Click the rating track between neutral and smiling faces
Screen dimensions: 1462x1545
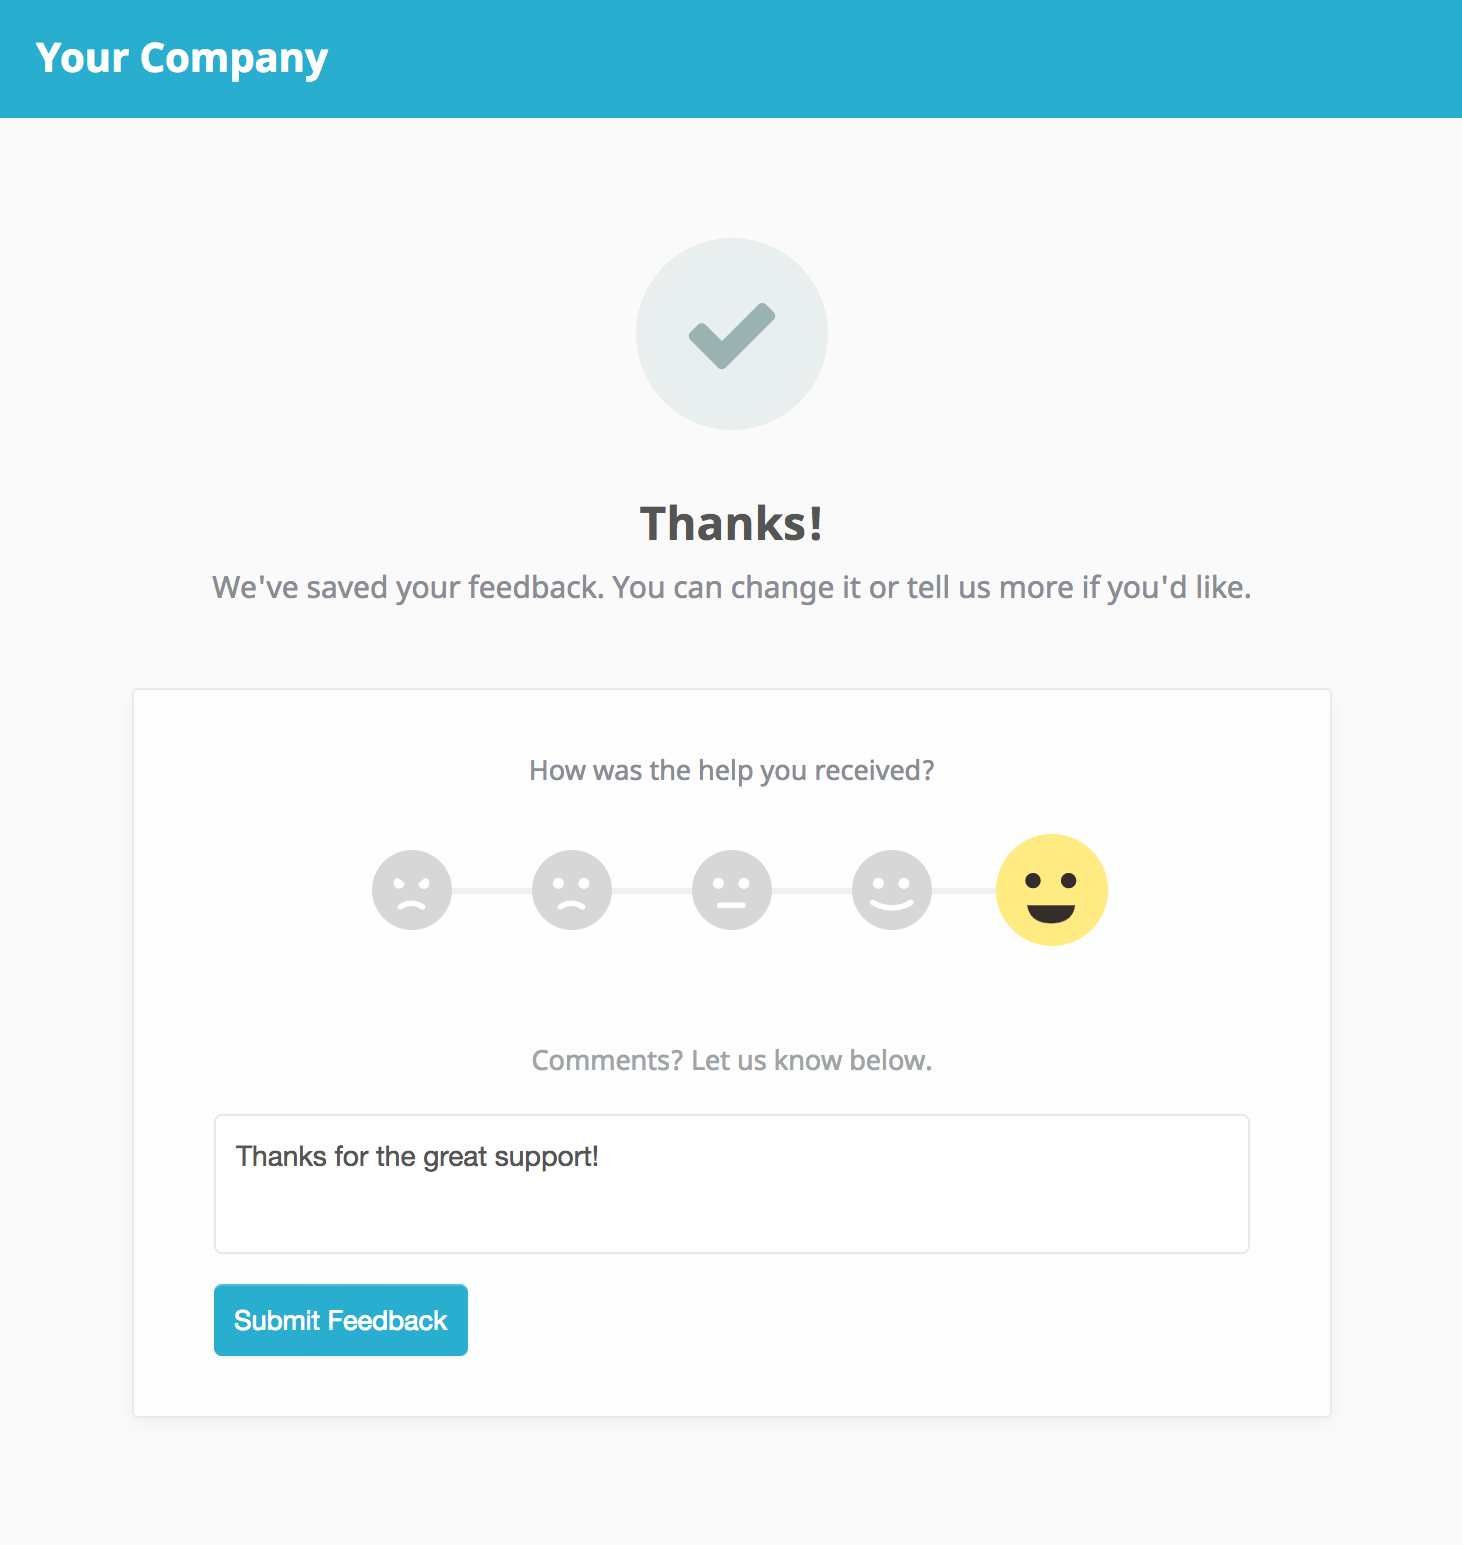pos(812,890)
